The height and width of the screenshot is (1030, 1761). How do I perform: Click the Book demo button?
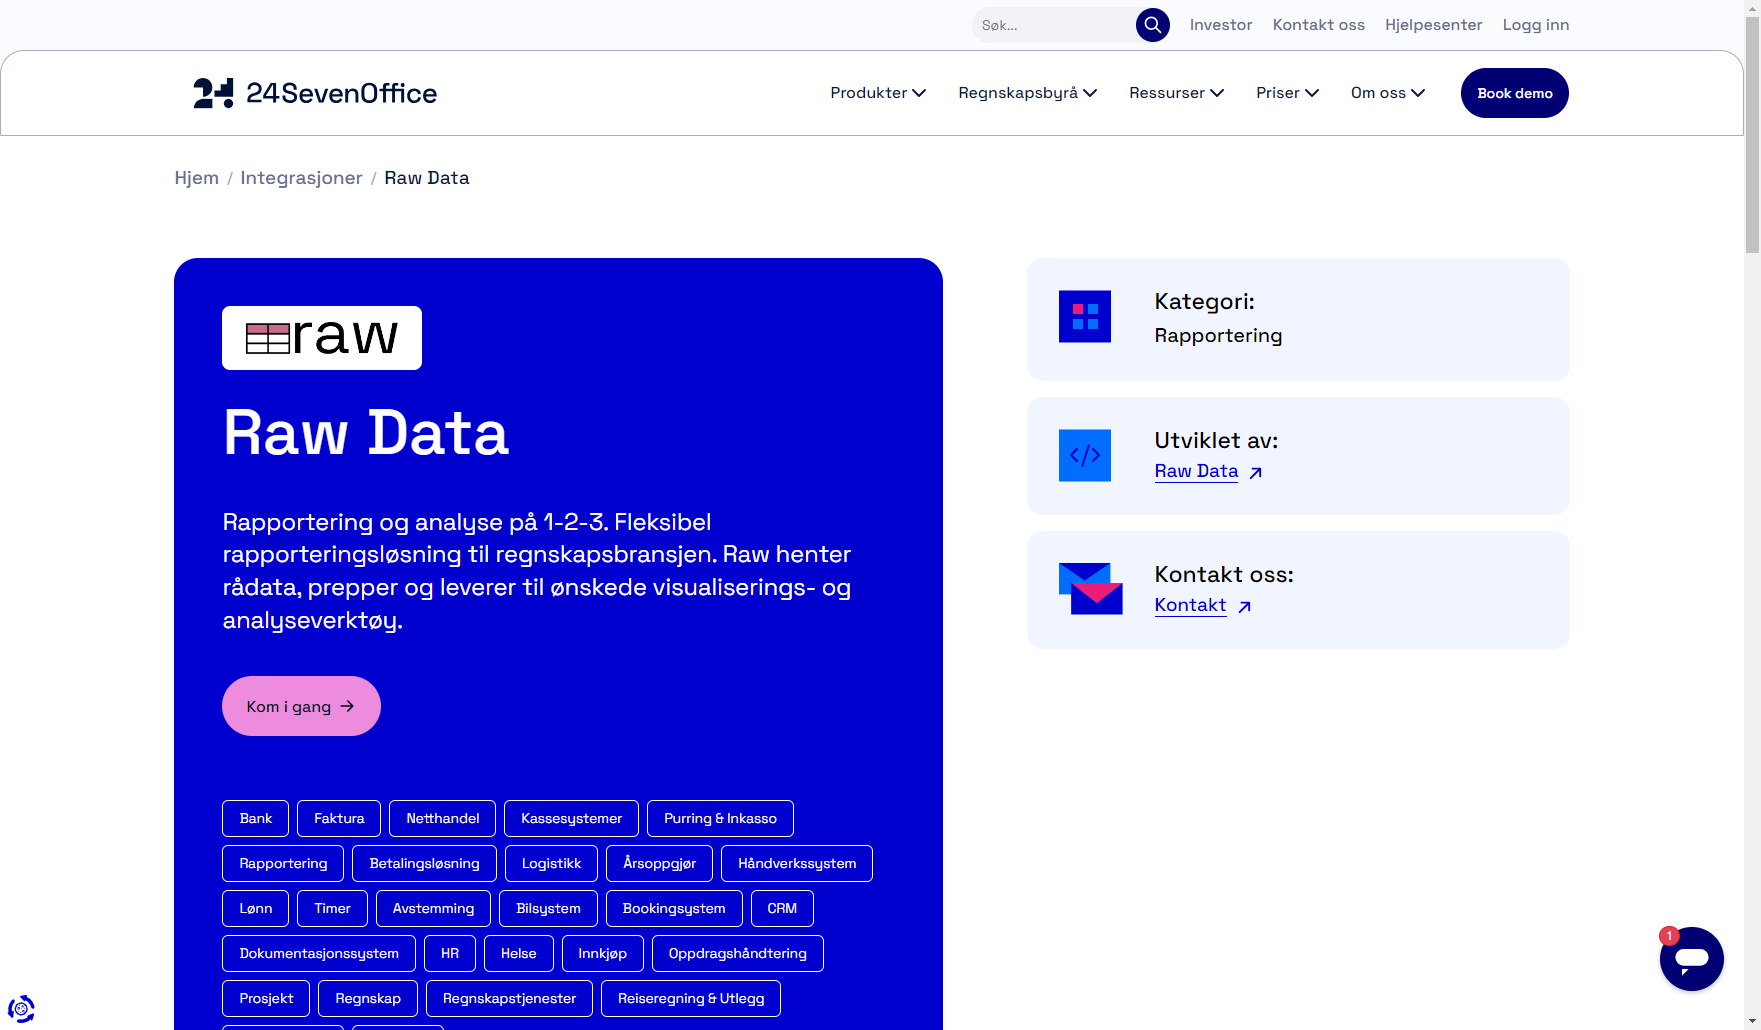click(1514, 93)
